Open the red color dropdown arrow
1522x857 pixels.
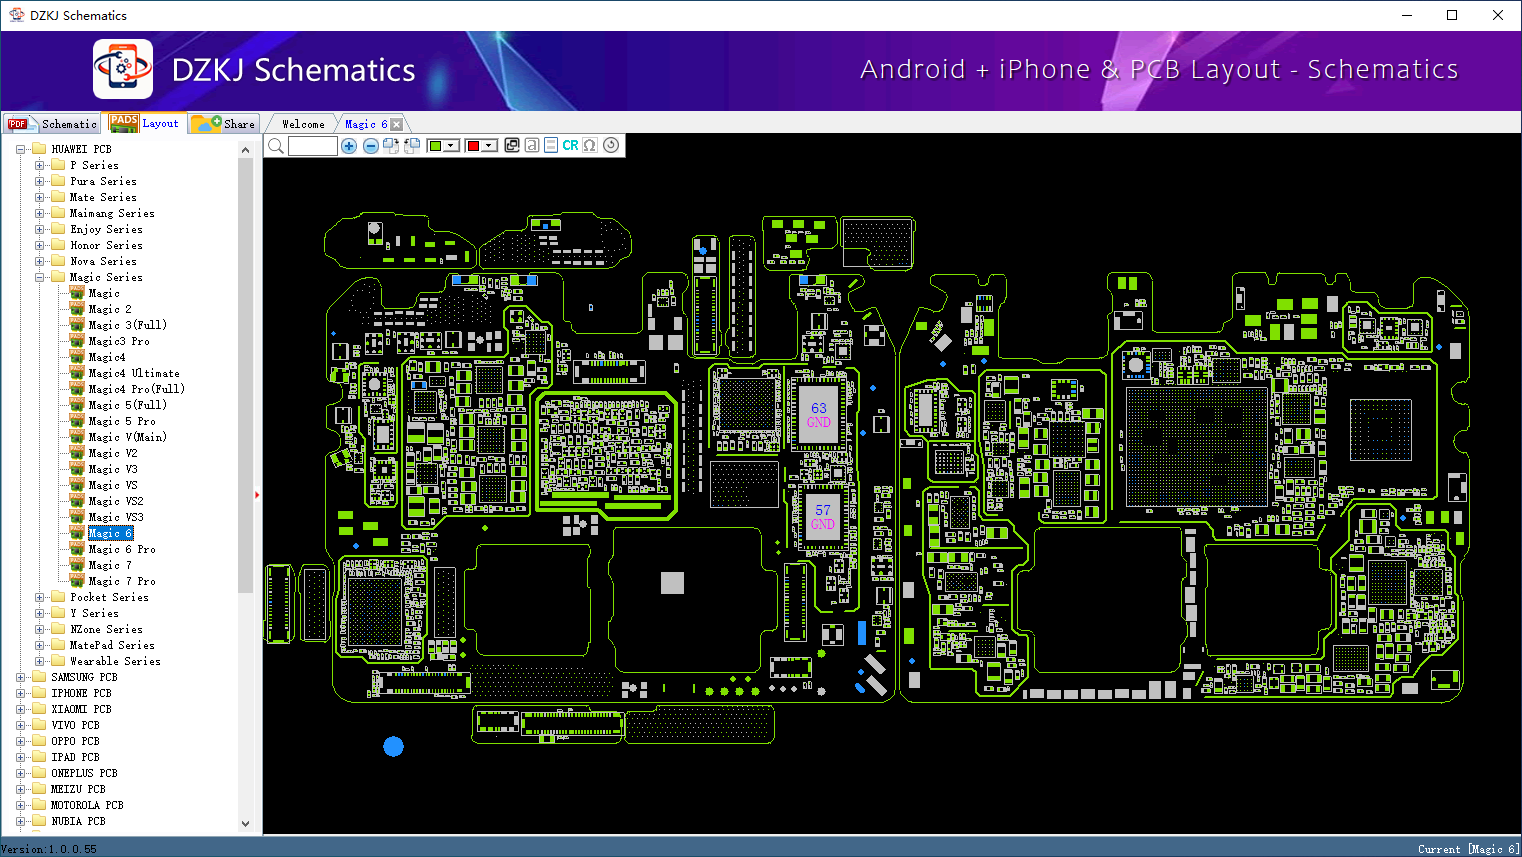[x=489, y=146]
